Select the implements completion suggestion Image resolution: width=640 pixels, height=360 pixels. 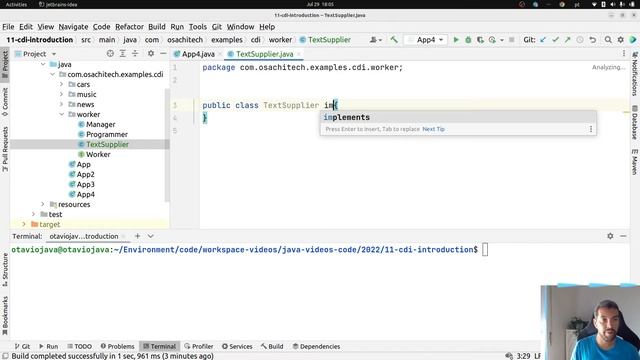pos(458,117)
